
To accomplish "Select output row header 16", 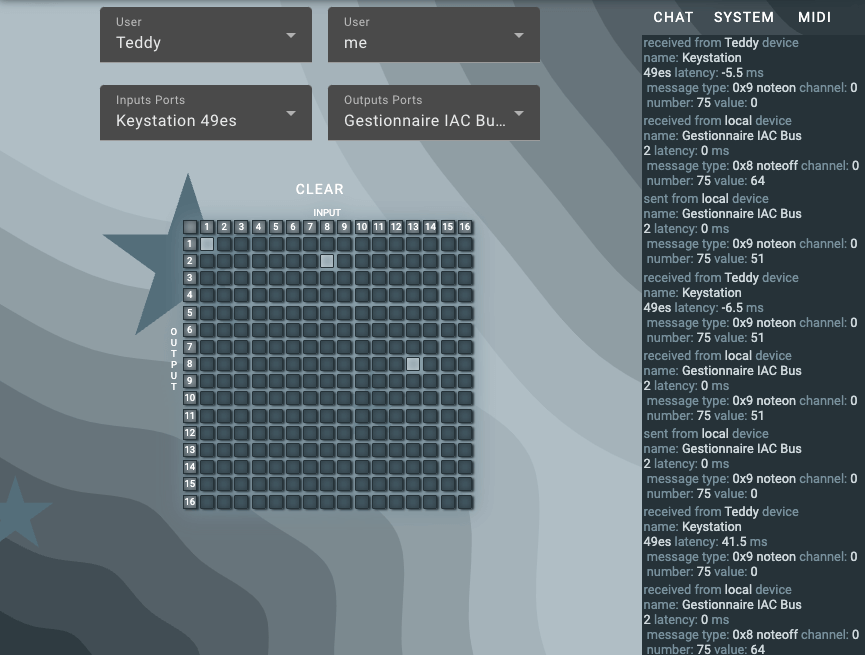I will [x=190, y=502].
